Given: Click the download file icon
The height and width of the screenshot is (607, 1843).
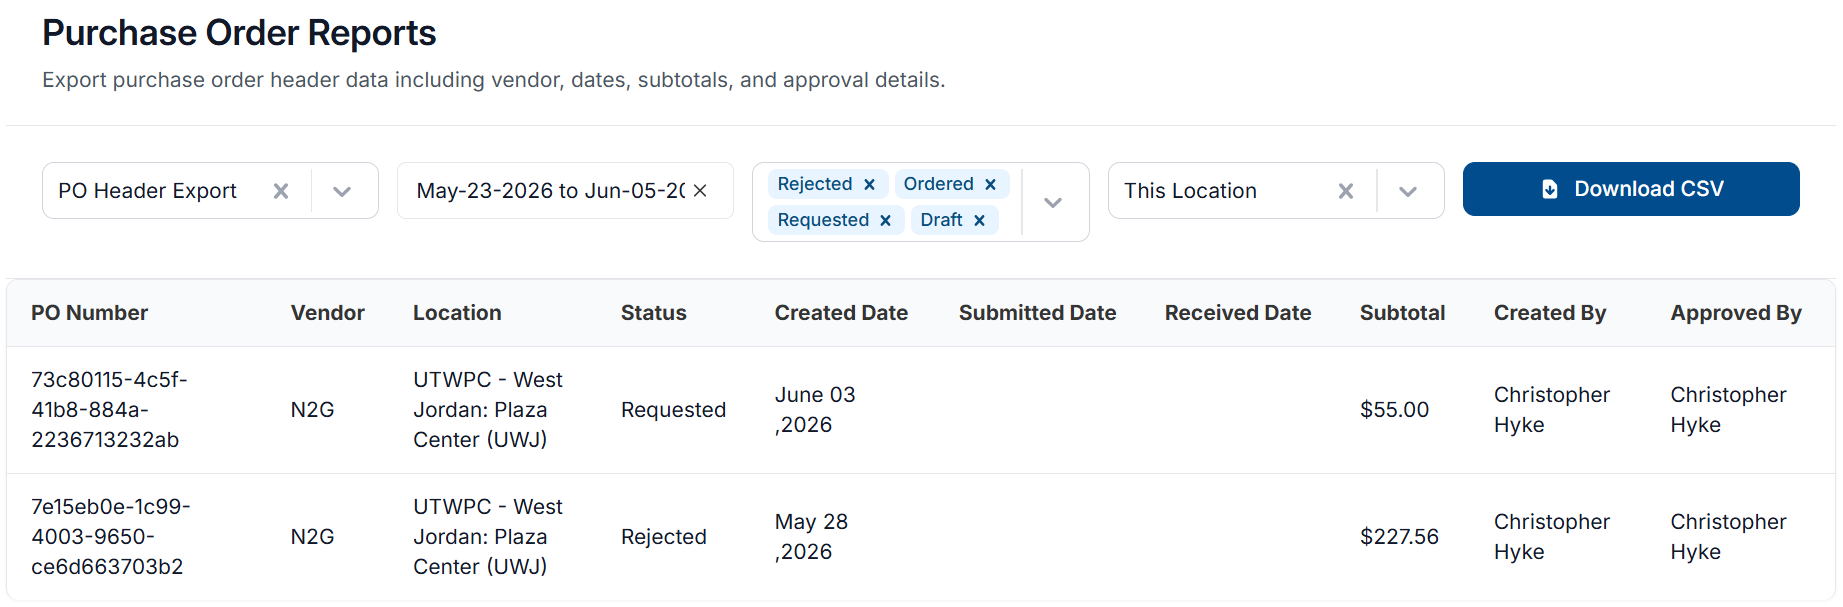Looking at the screenshot, I should (x=1550, y=189).
